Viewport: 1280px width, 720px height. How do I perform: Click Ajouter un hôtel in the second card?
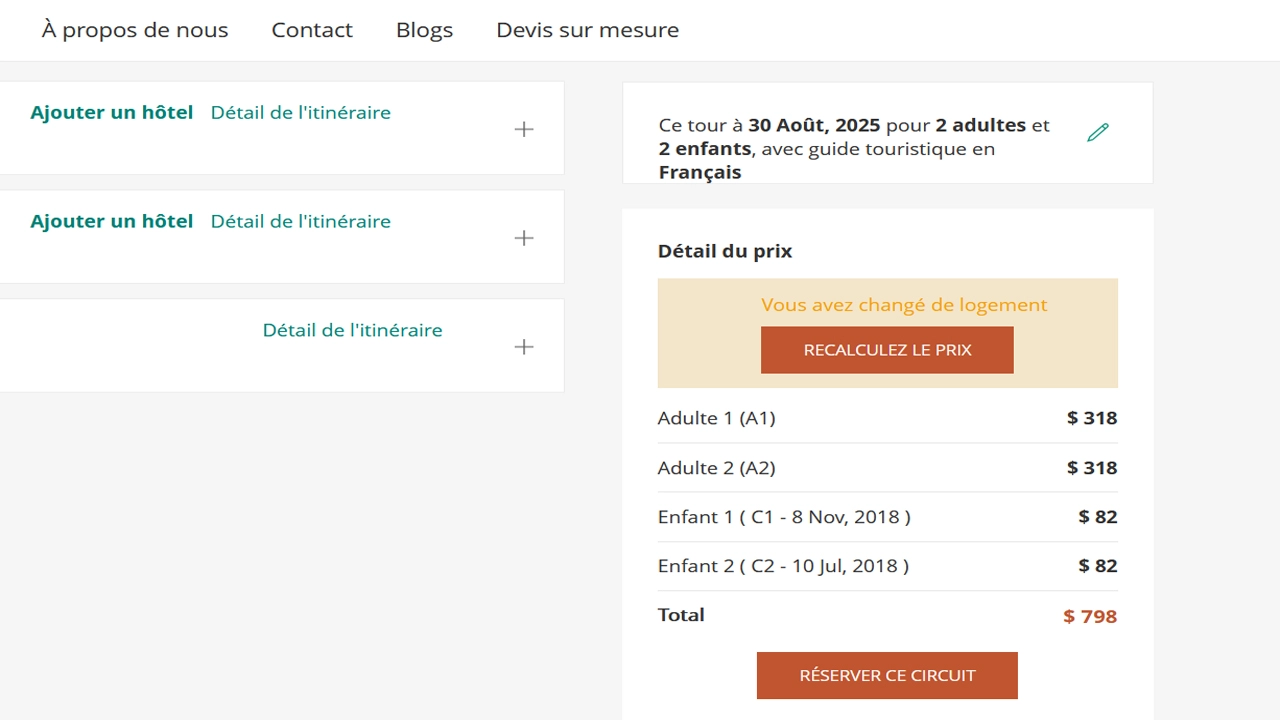coord(112,221)
